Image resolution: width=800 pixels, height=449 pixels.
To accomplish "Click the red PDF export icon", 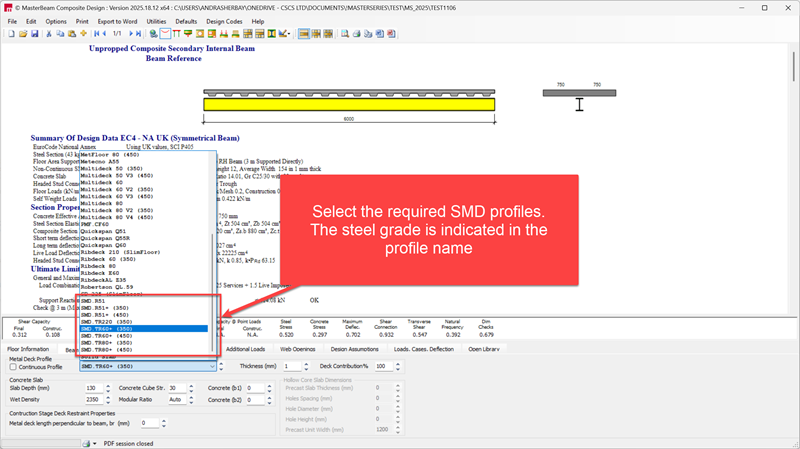I will [391, 34].
